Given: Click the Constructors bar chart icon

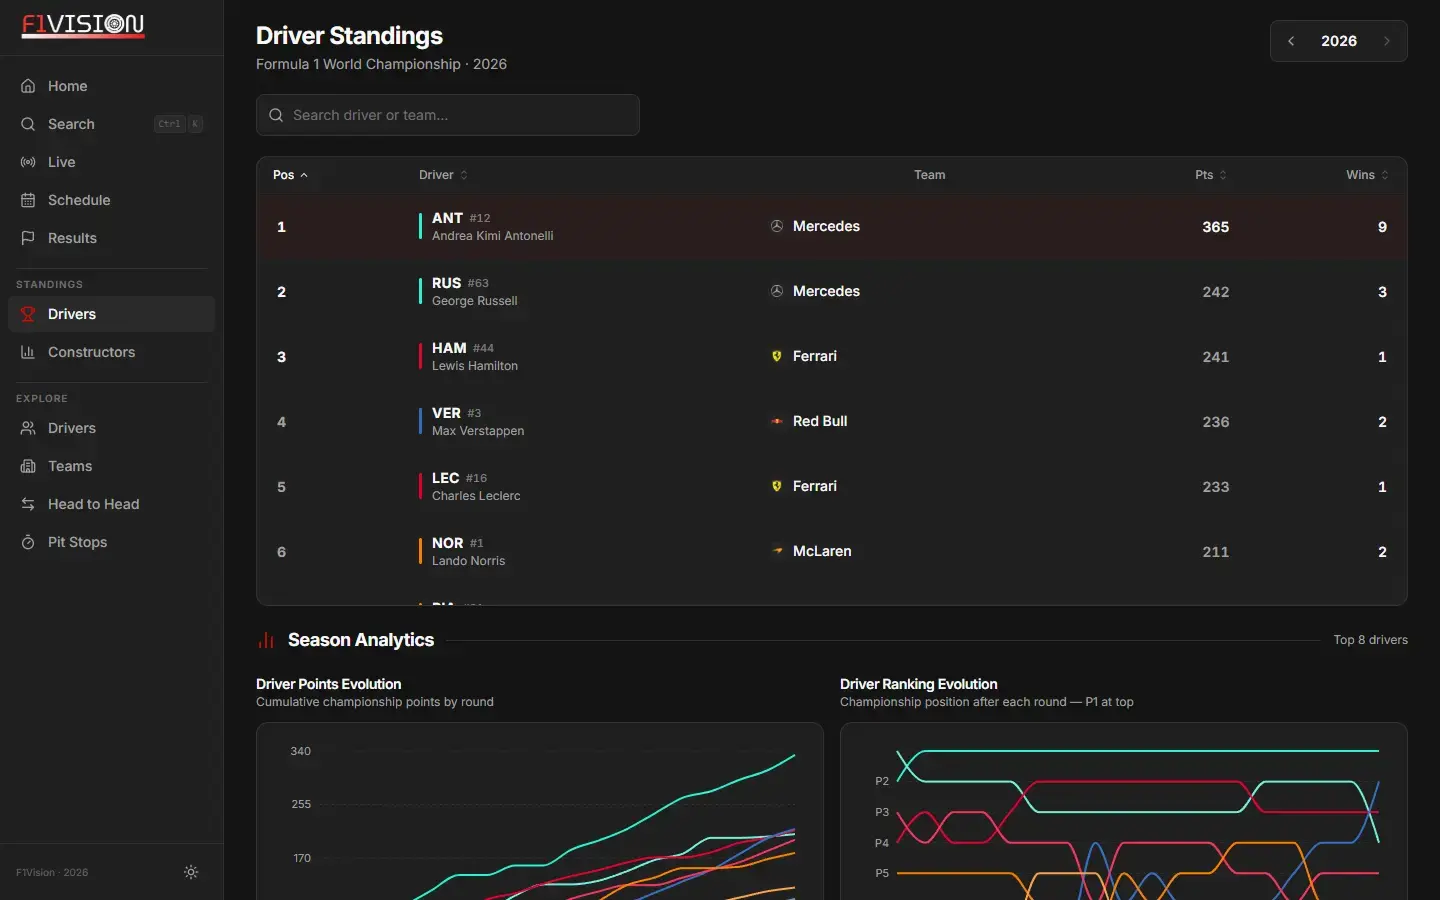Looking at the screenshot, I should point(28,352).
